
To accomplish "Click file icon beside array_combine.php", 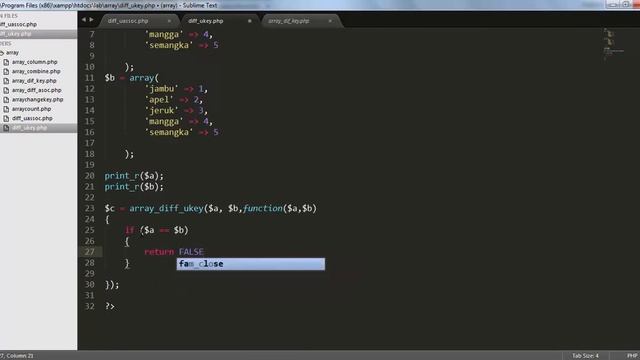I will (x=6, y=71).
